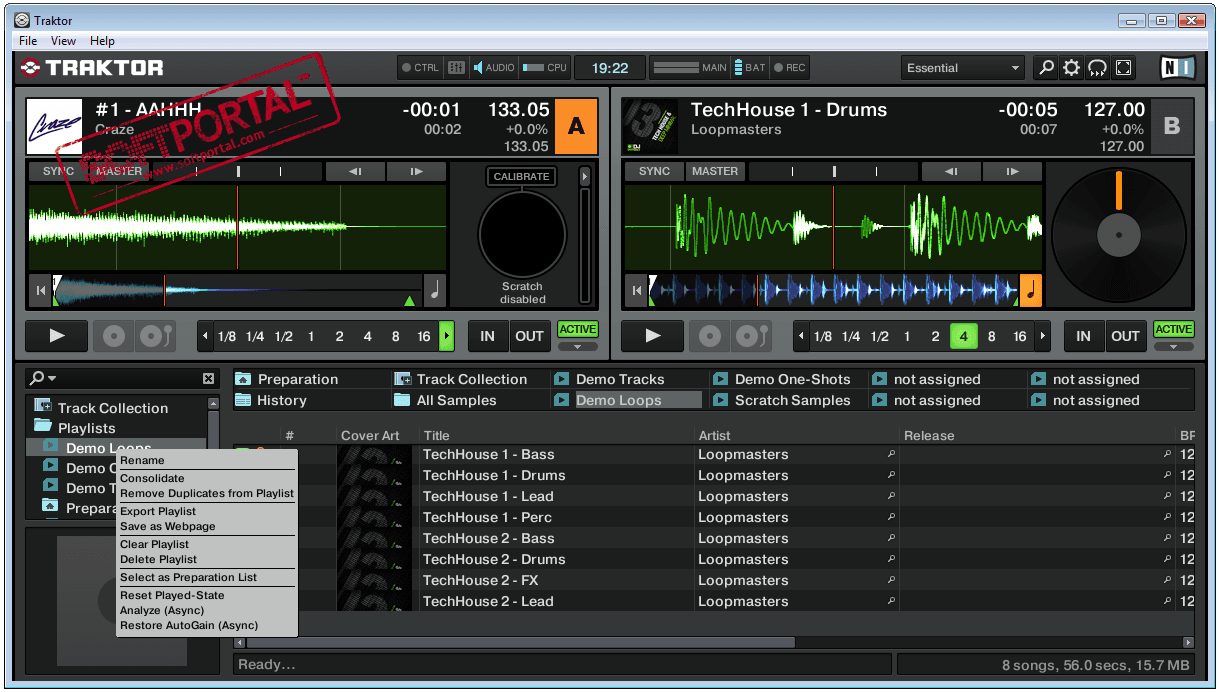Skip to track start on Deck B
Screen dimensions: 1219x692
pyautogui.click(x=636, y=291)
